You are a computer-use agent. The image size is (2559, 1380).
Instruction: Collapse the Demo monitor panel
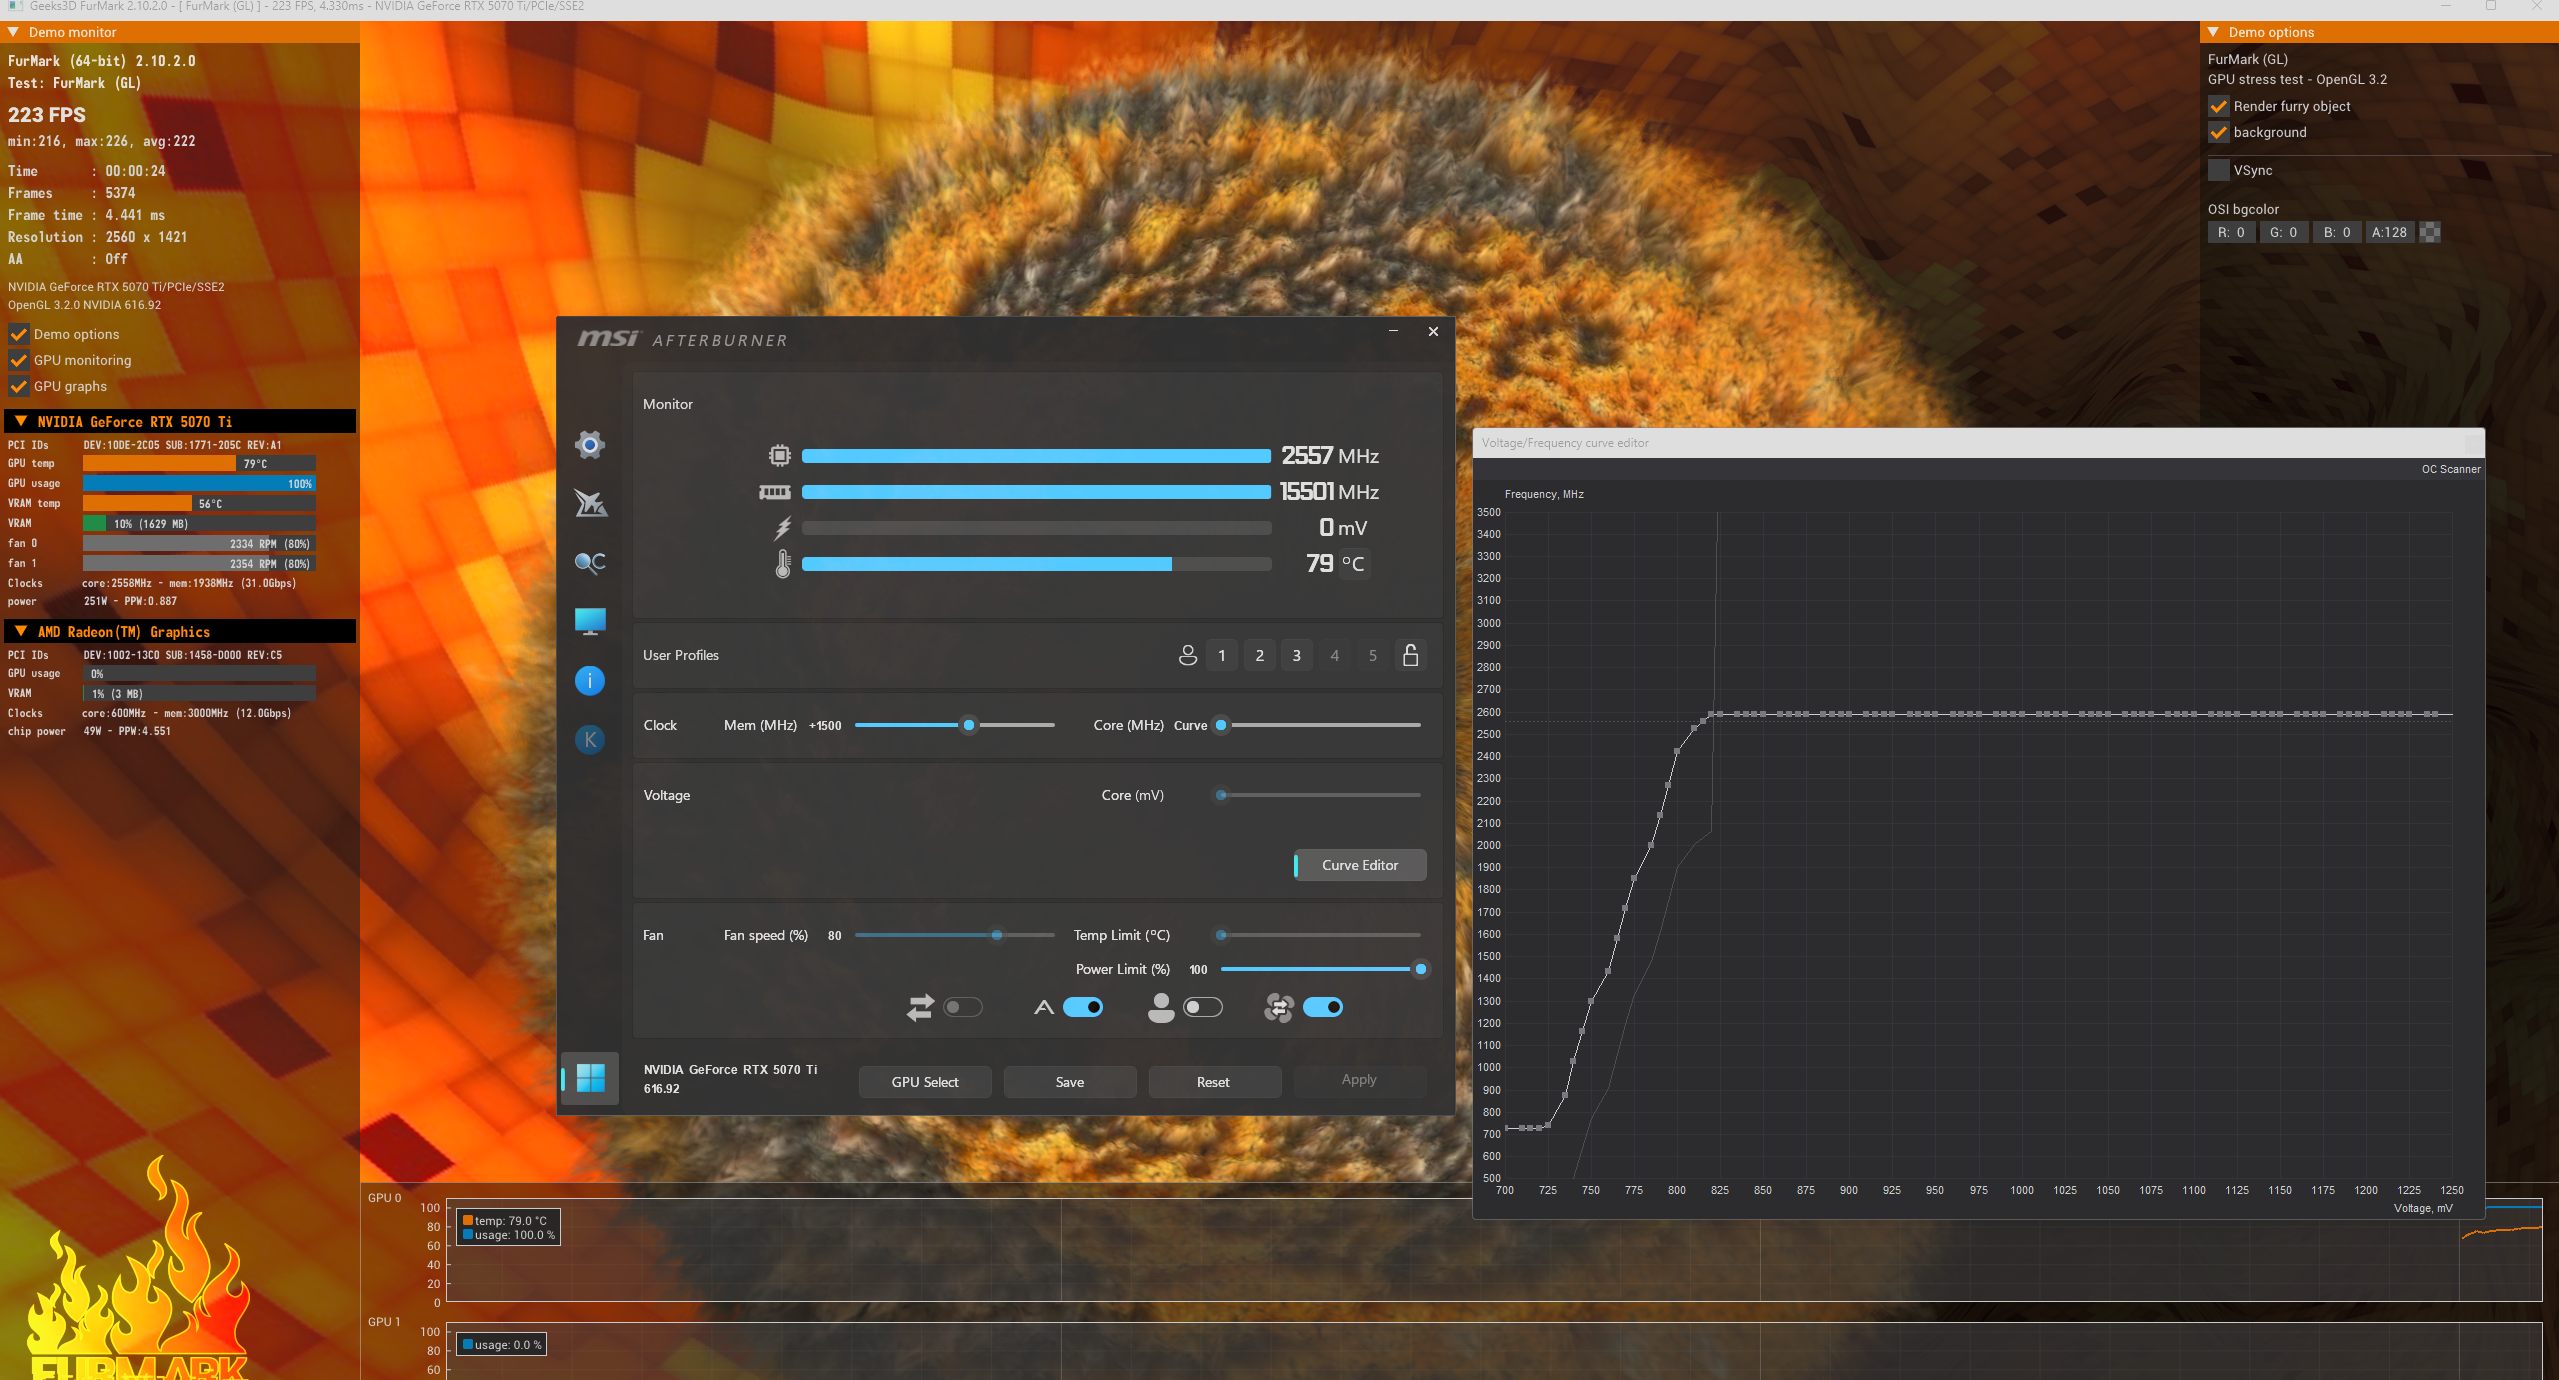(x=13, y=32)
